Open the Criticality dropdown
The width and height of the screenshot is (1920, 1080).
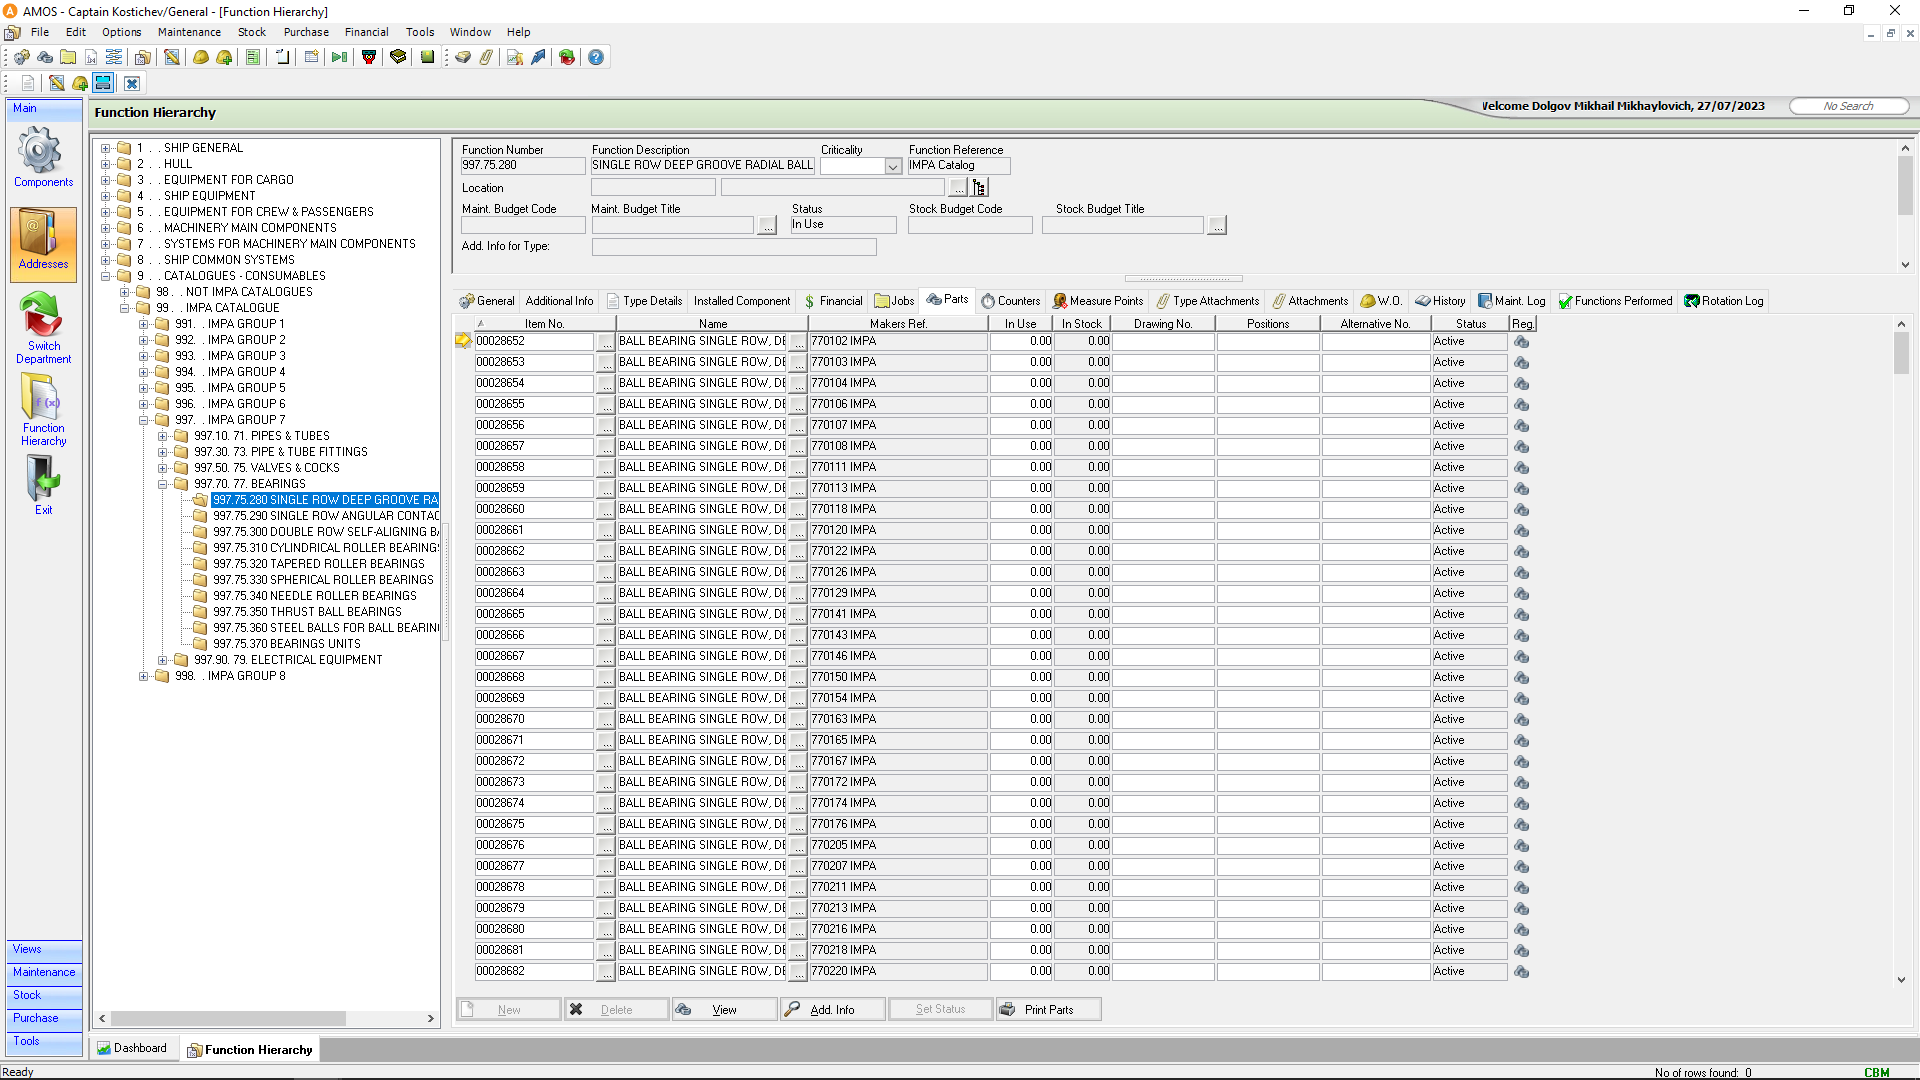893,167
